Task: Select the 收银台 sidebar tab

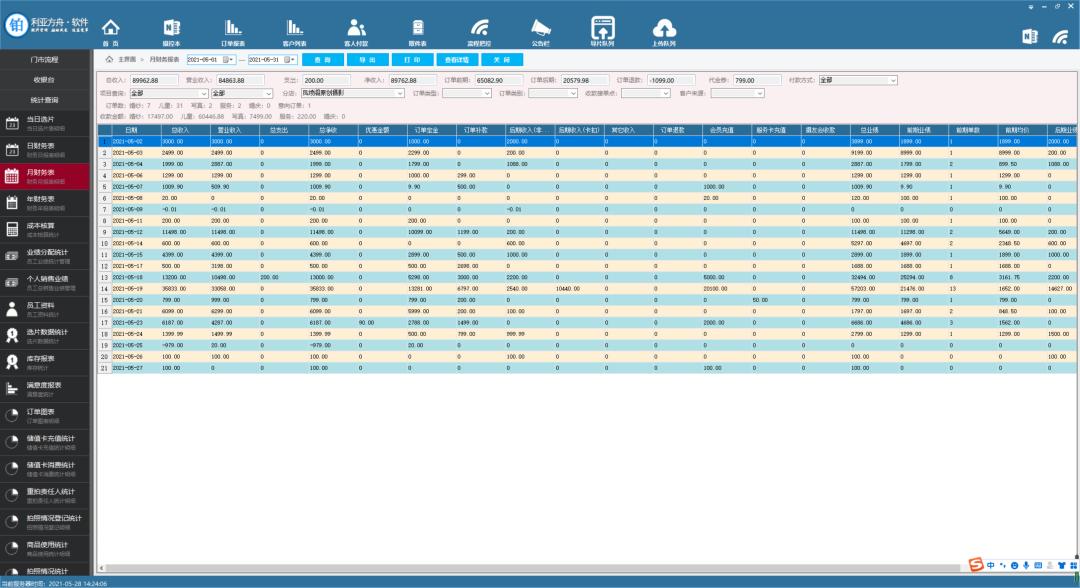Action: (x=45, y=80)
